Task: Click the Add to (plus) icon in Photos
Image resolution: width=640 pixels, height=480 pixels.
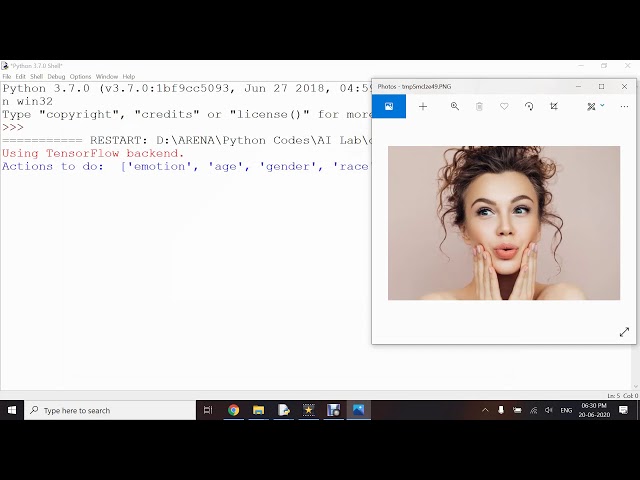Action: [x=423, y=107]
